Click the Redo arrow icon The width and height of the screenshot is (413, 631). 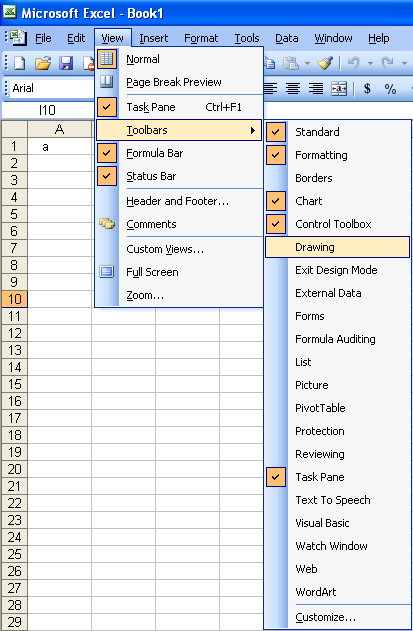(x=387, y=63)
